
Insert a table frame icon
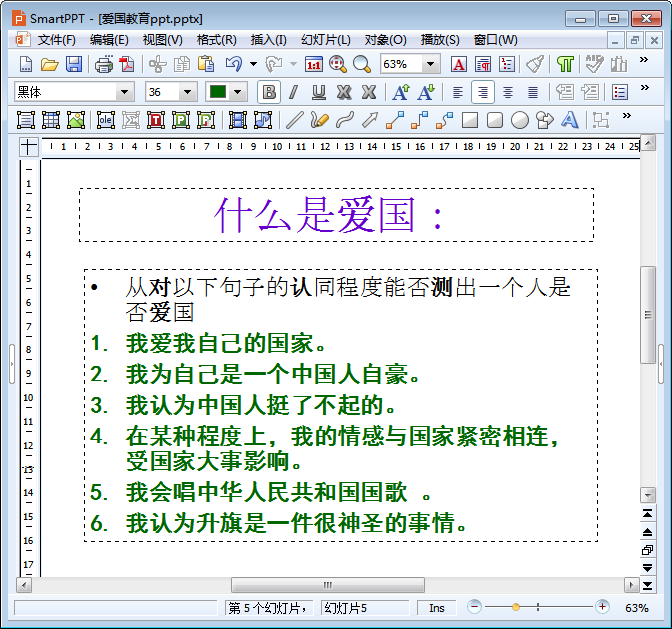coord(51,120)
